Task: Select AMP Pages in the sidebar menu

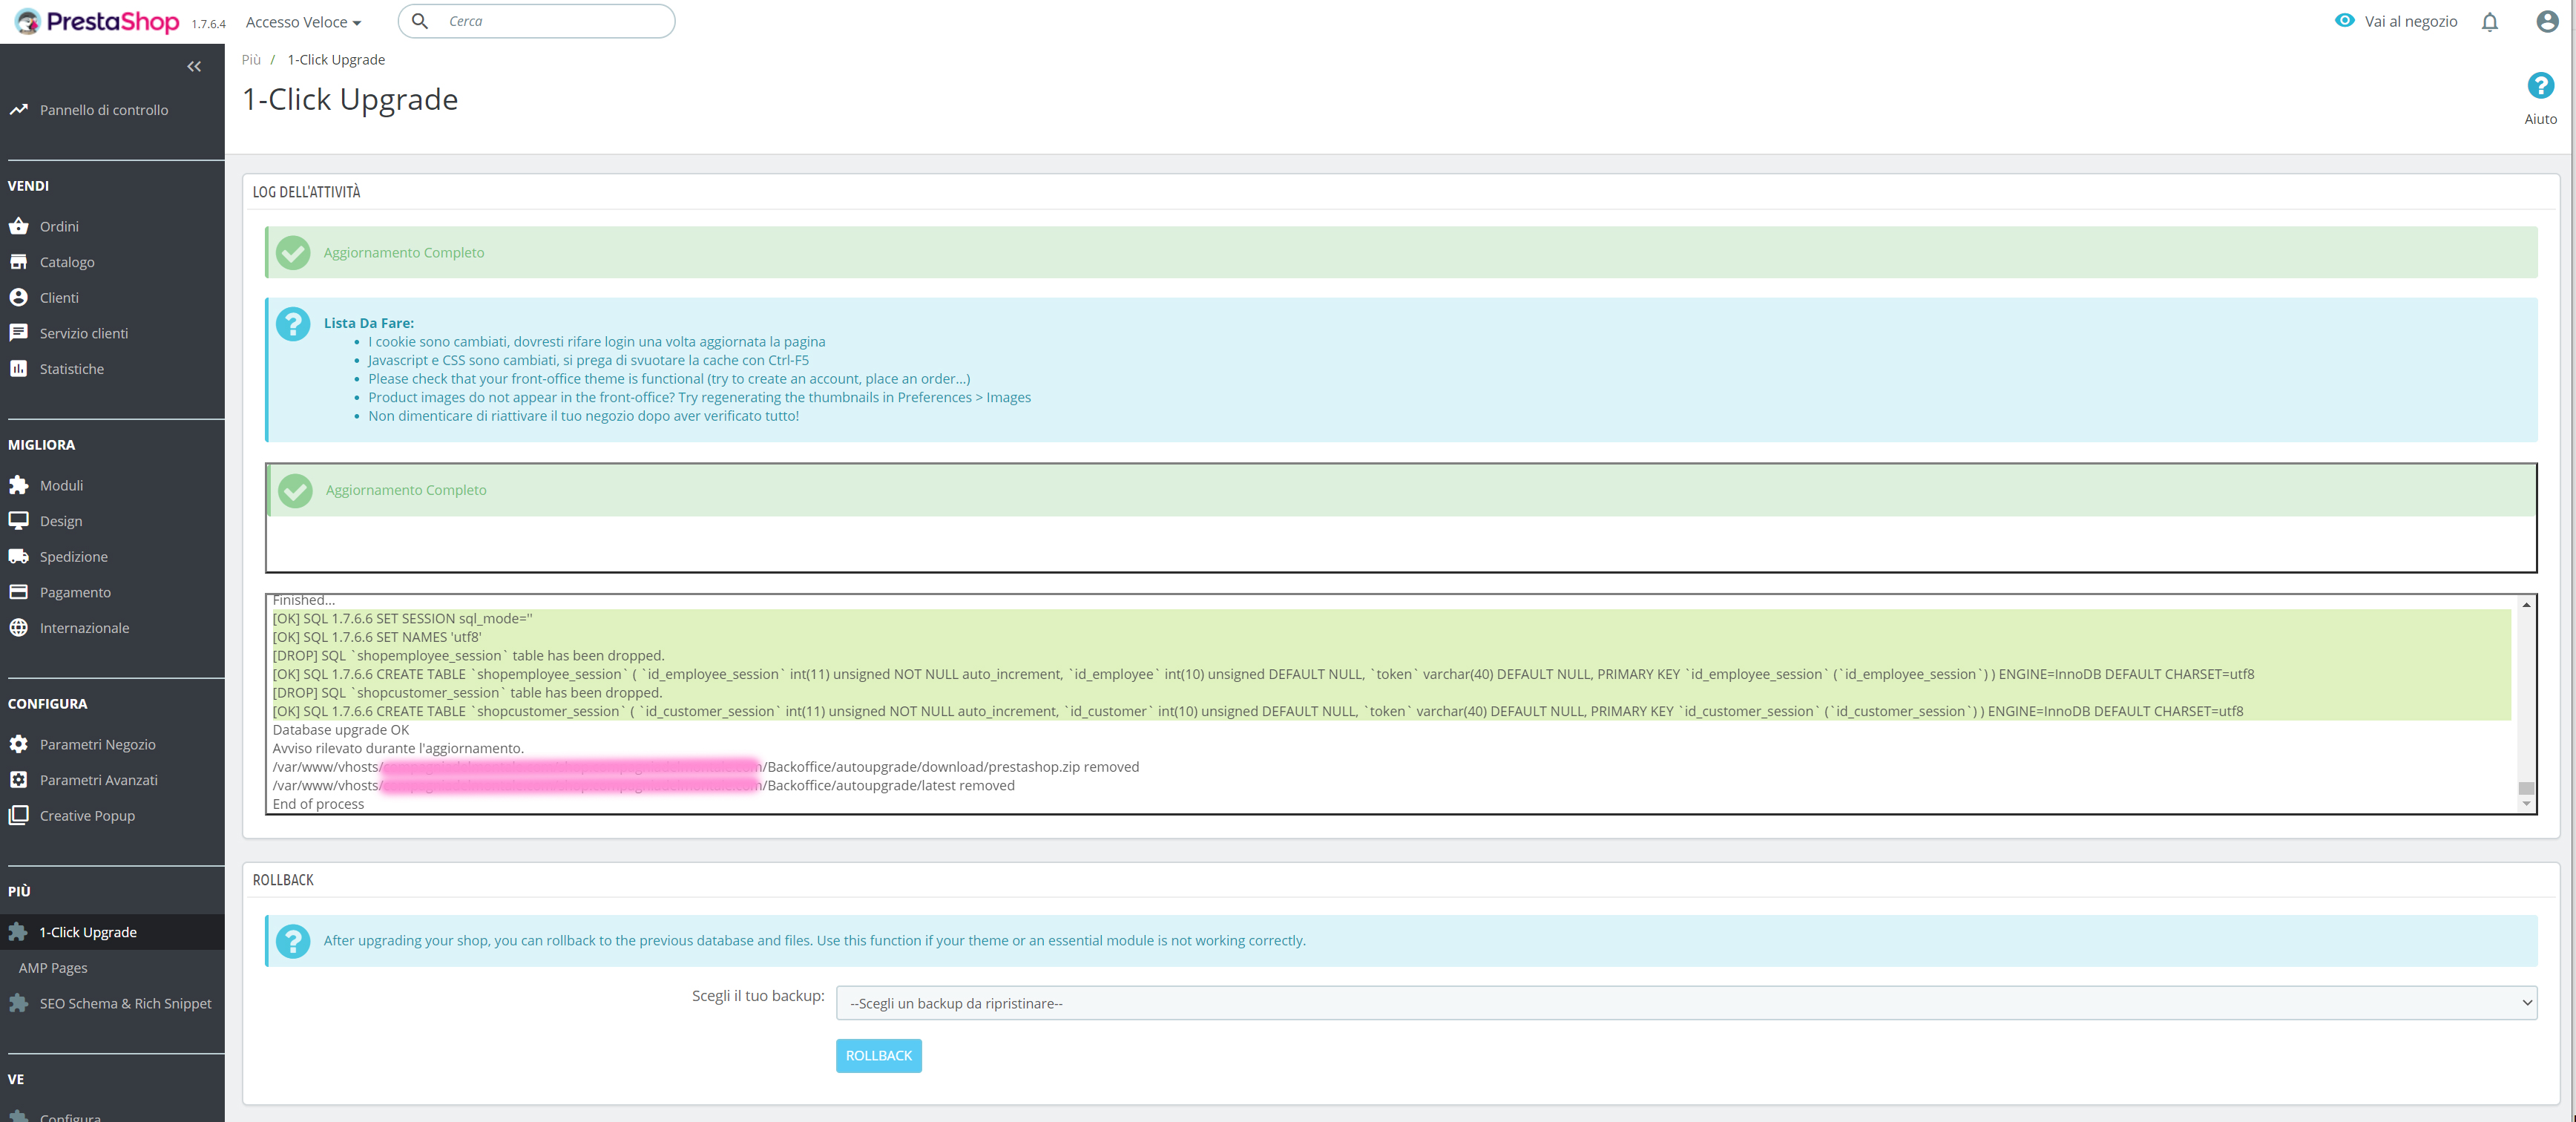Action: (51, 967)
